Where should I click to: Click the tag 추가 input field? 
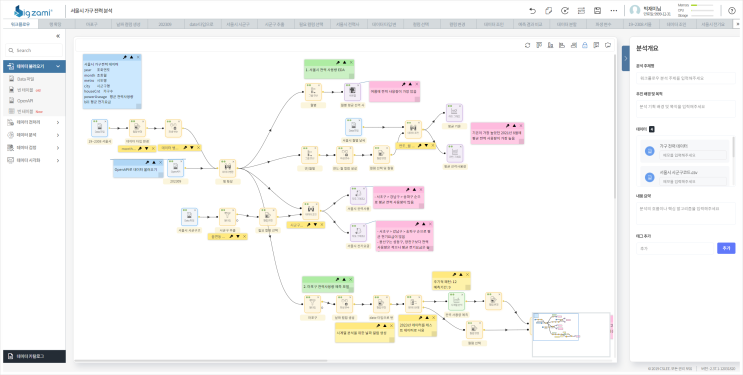pyautogui.click(x=675, y=248)
